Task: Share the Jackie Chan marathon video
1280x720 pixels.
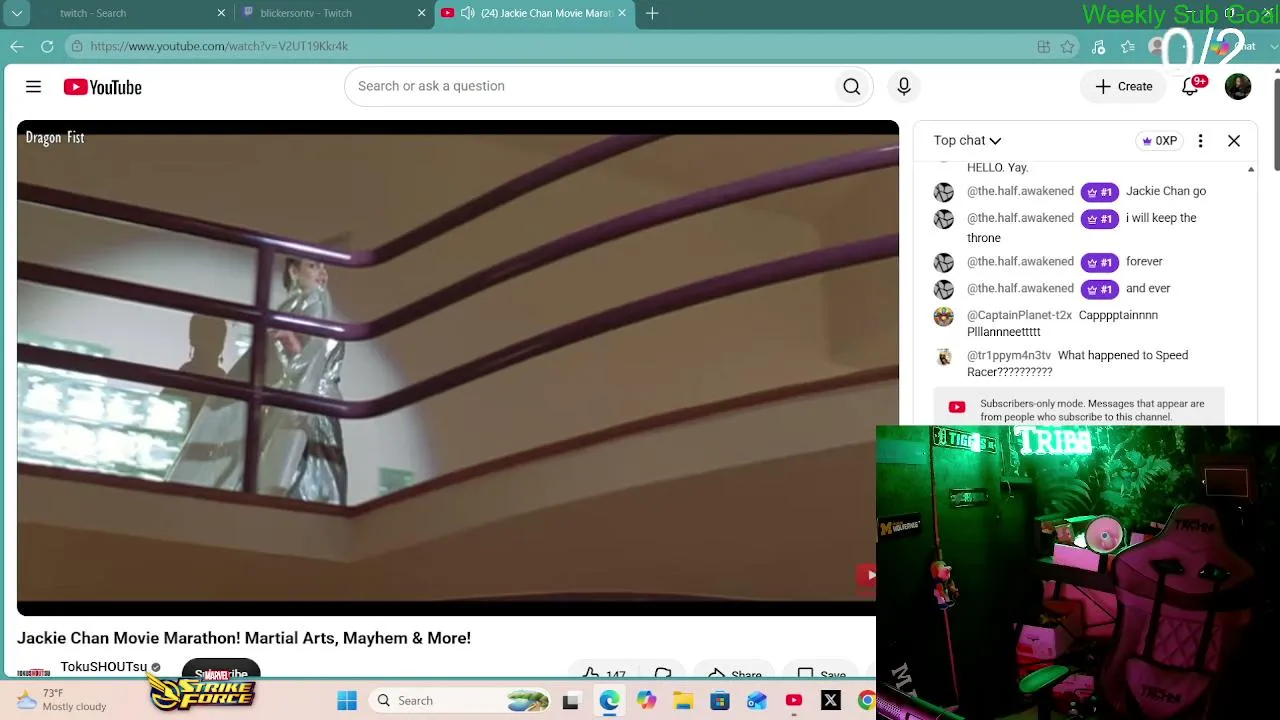Action: click(734, 674)
